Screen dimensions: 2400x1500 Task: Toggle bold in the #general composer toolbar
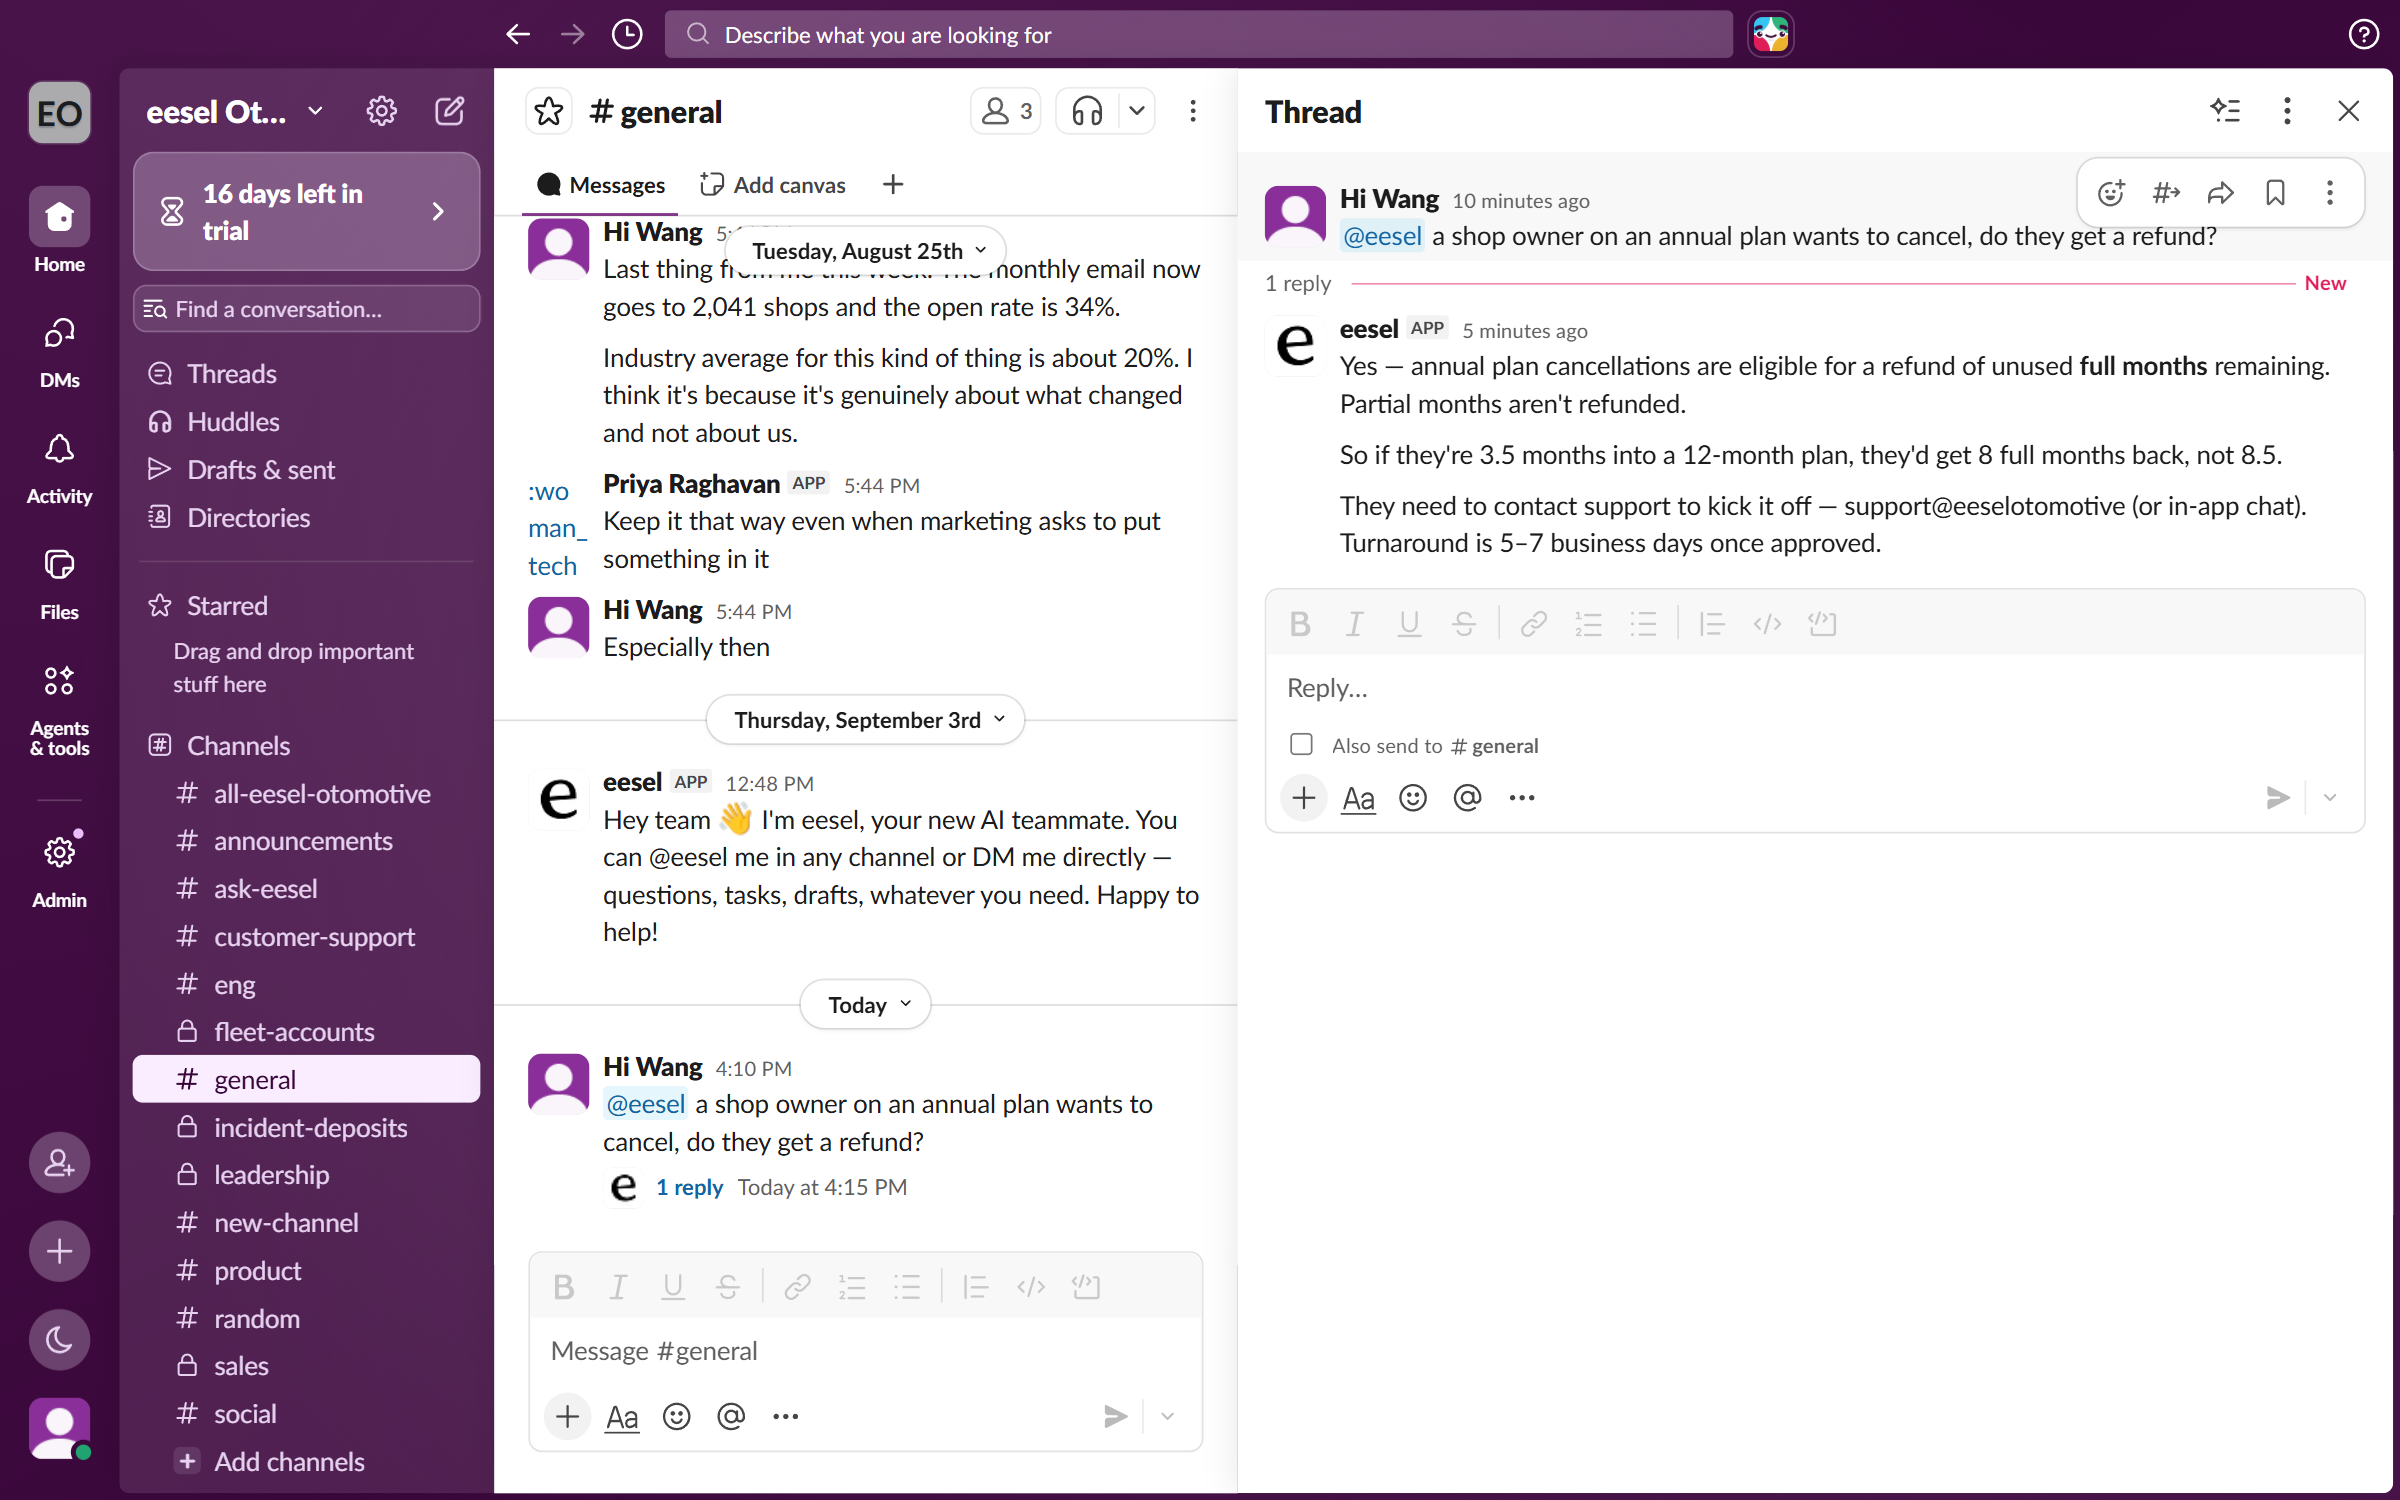[x=564, y=1287]
